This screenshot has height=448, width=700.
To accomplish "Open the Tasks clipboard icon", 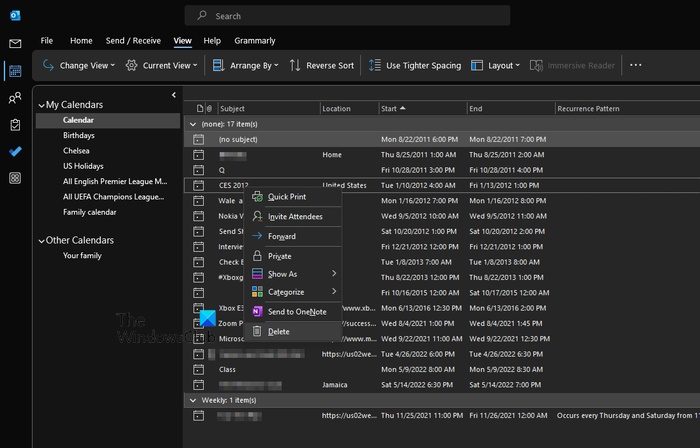I will [x=15, y=125].
